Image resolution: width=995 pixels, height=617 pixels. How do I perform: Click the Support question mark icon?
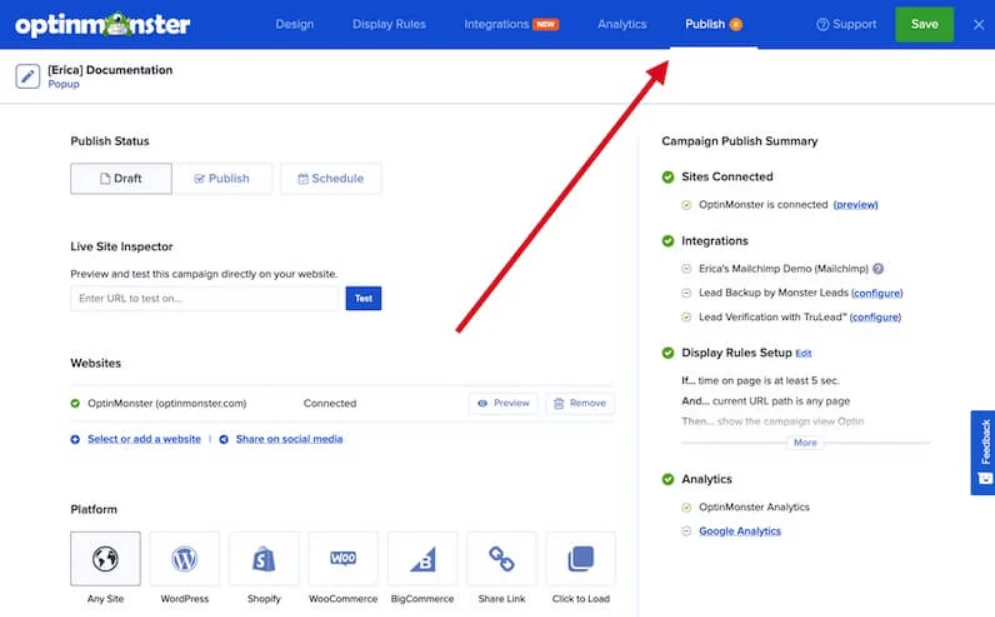click(x=822, y=25)
